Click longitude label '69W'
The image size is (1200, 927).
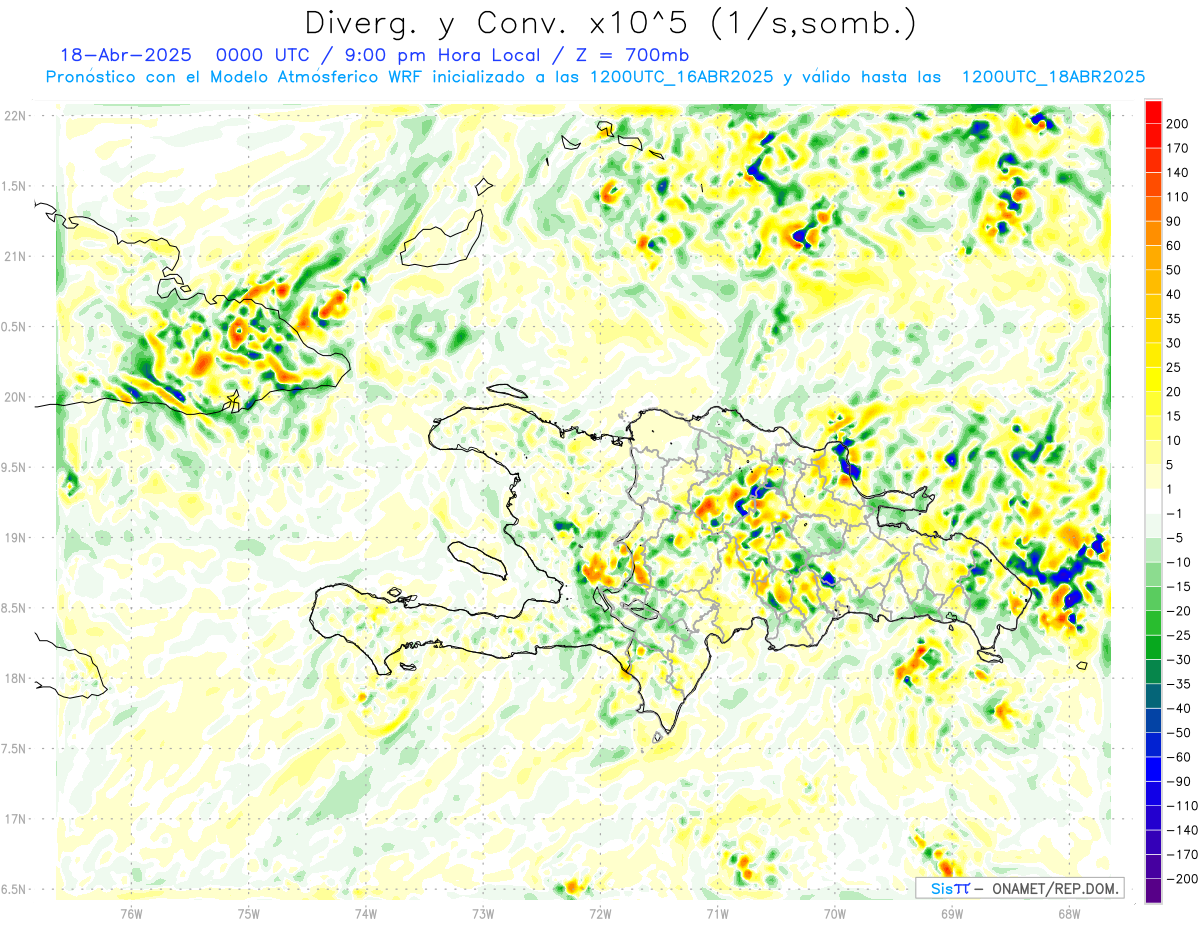(951, 913)
